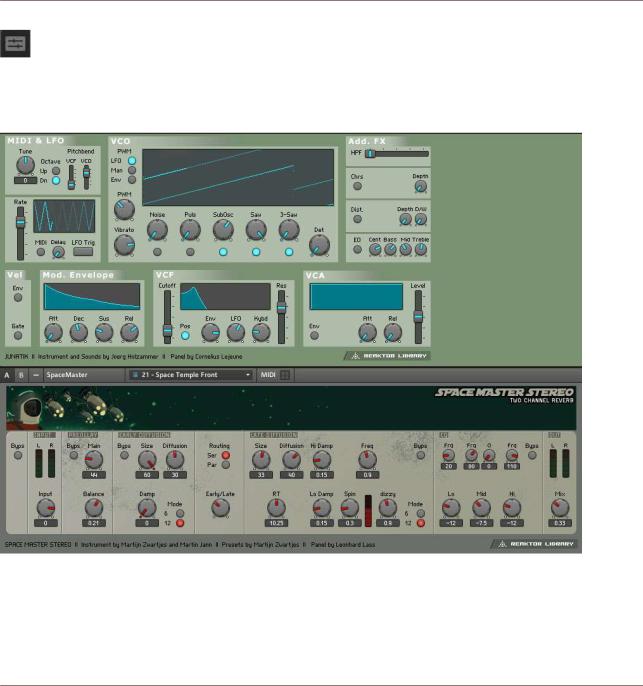Screen dimensions: 643x686
Task: Adjust the LFO Rate slider
Action: pyautogui.click(x=20, y=233)
